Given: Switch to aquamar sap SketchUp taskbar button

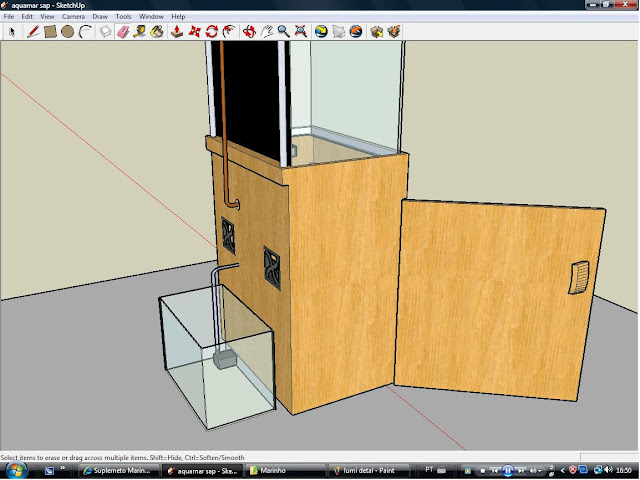Looking at the screenshot, I should [x=202, y=471].
